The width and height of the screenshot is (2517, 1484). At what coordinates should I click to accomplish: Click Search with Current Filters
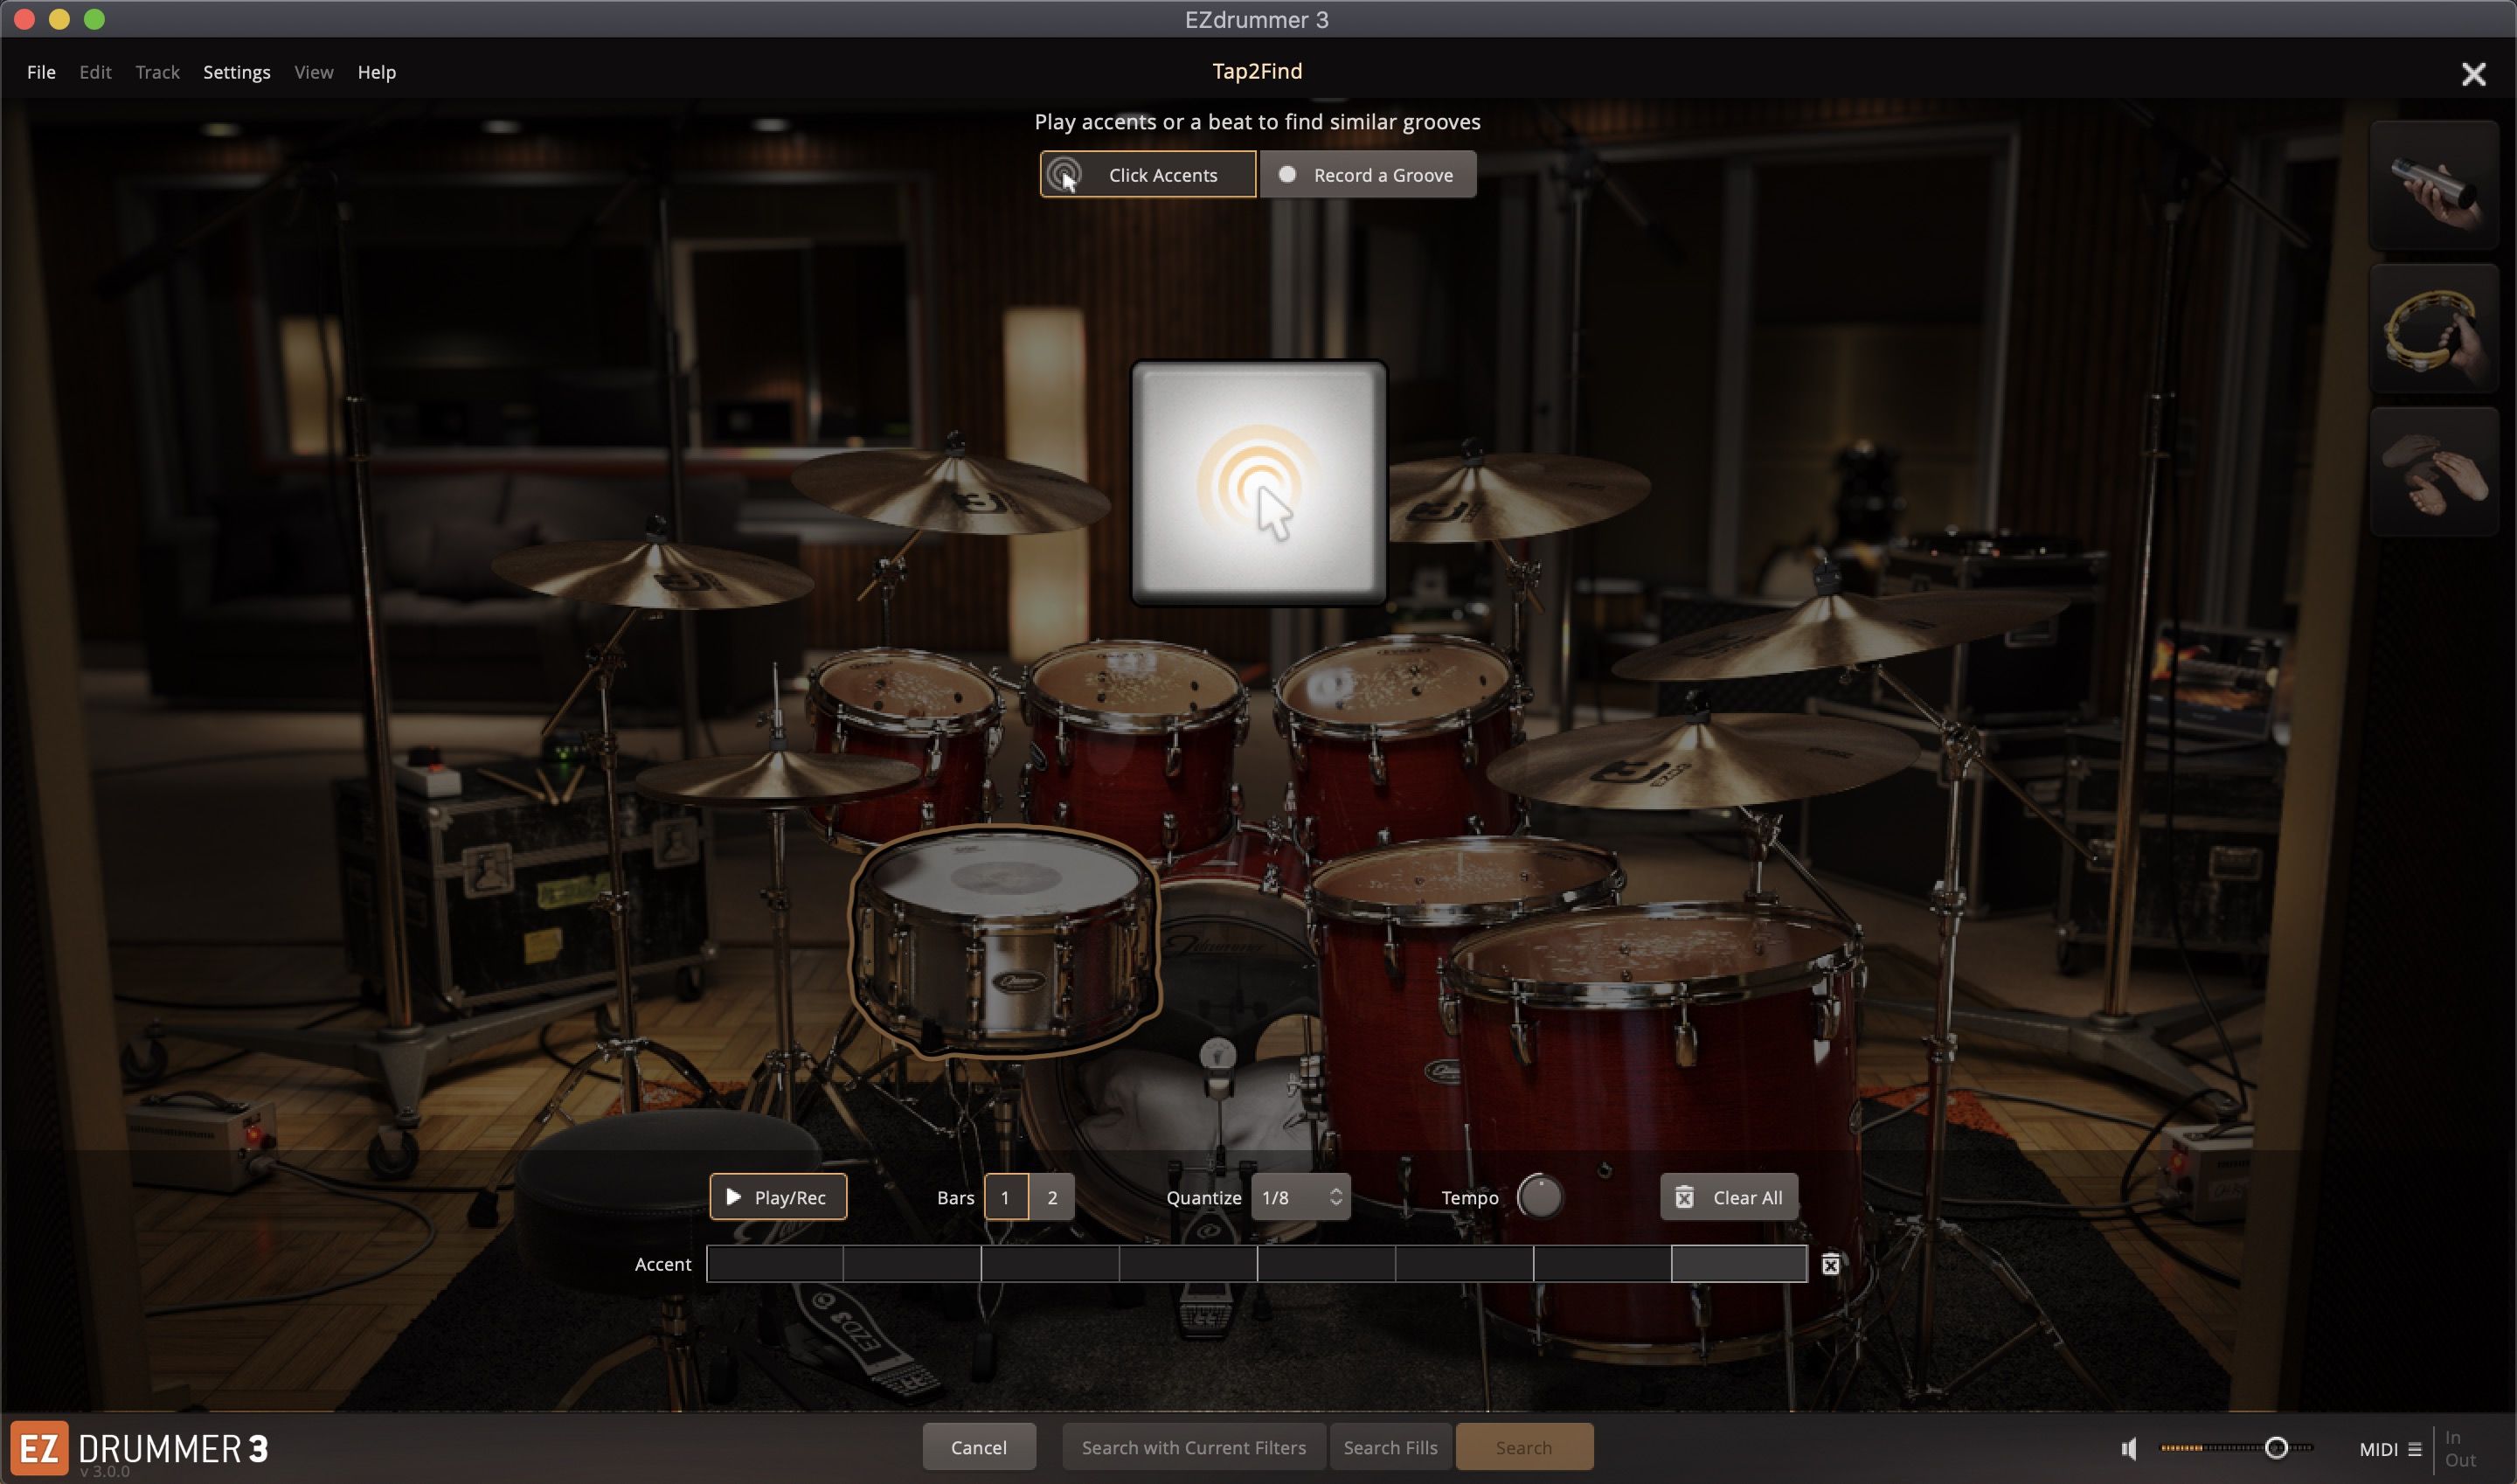[1193, 1447]
